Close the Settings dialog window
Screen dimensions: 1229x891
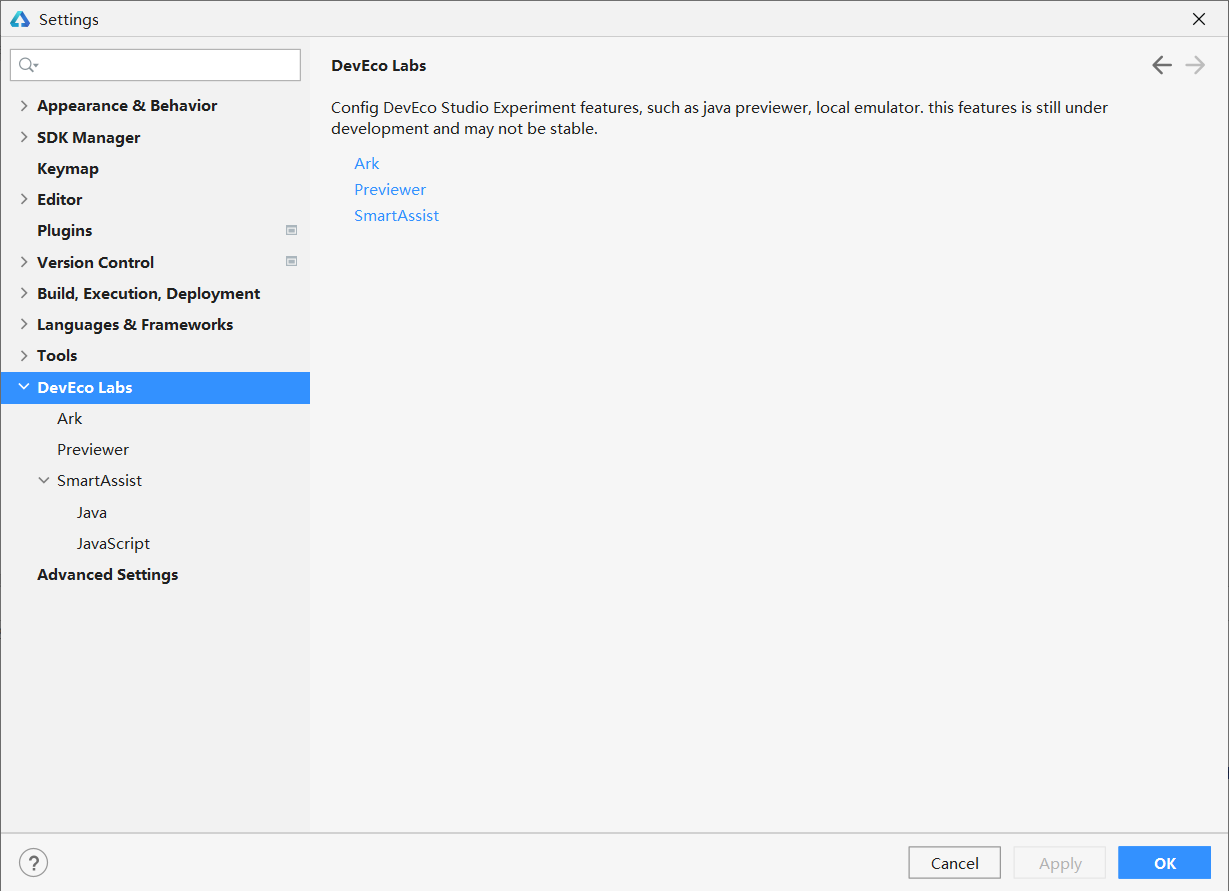(x=1199, y=19)
